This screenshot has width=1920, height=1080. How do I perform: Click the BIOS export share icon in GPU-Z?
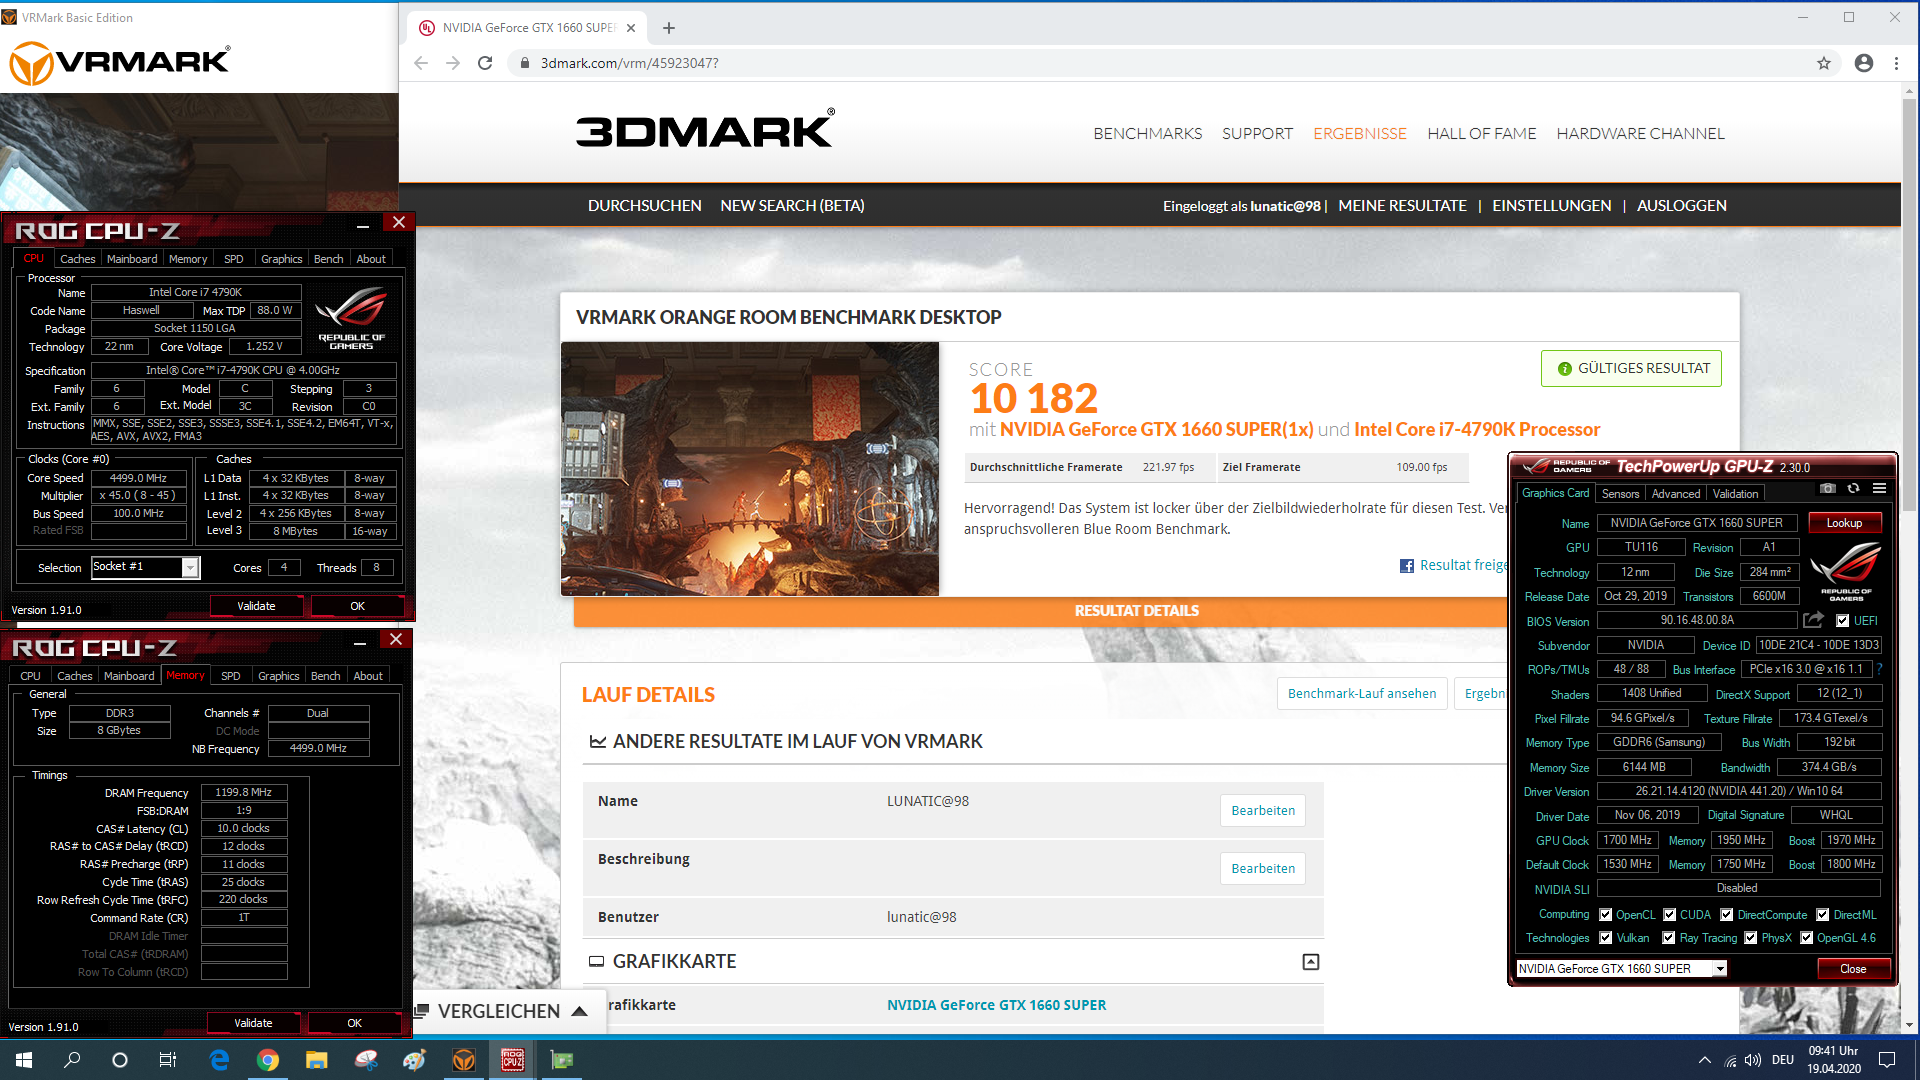tap(1813, 620)
